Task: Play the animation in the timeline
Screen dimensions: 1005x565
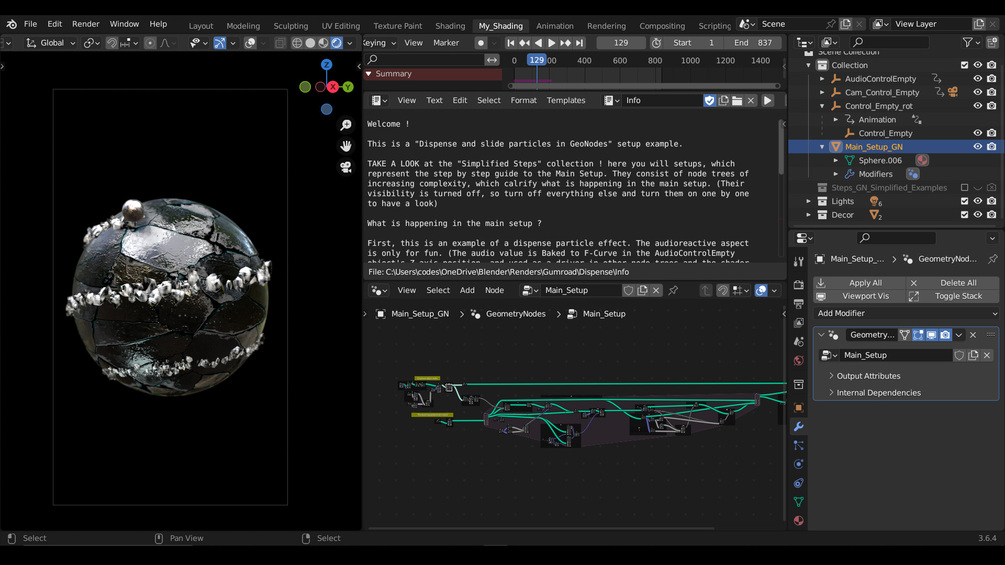Action: [x=551, y=43]
